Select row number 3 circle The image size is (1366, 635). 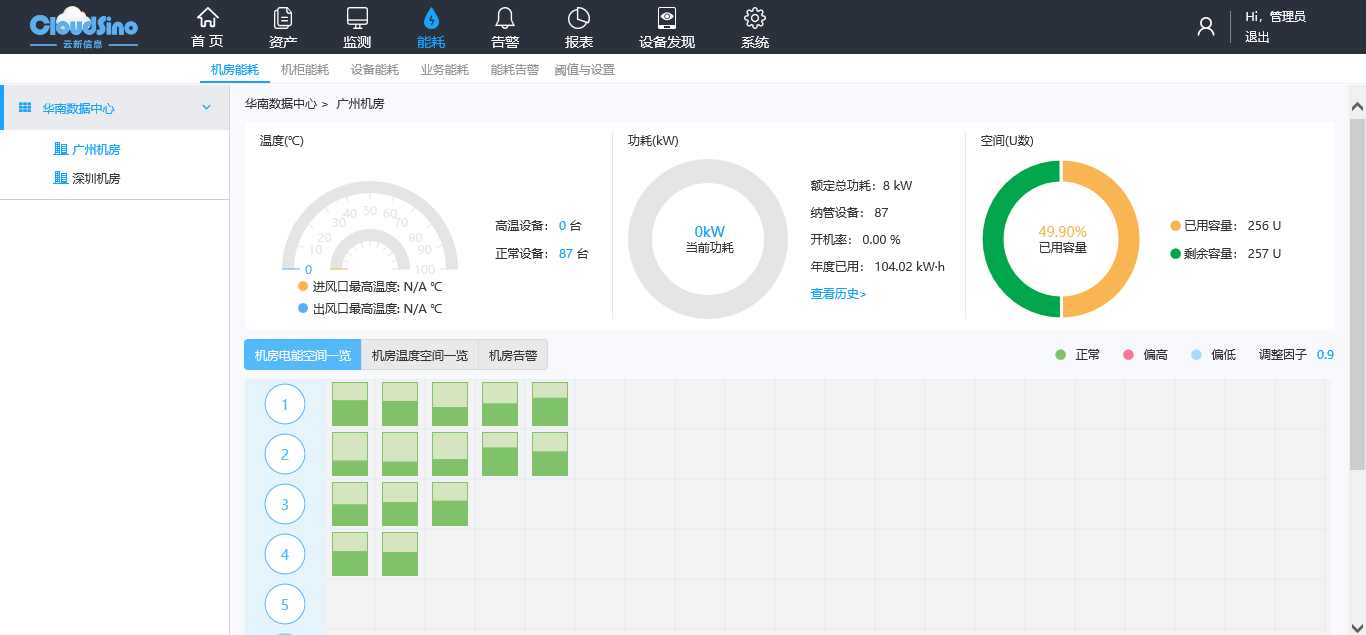pos(285,504)
